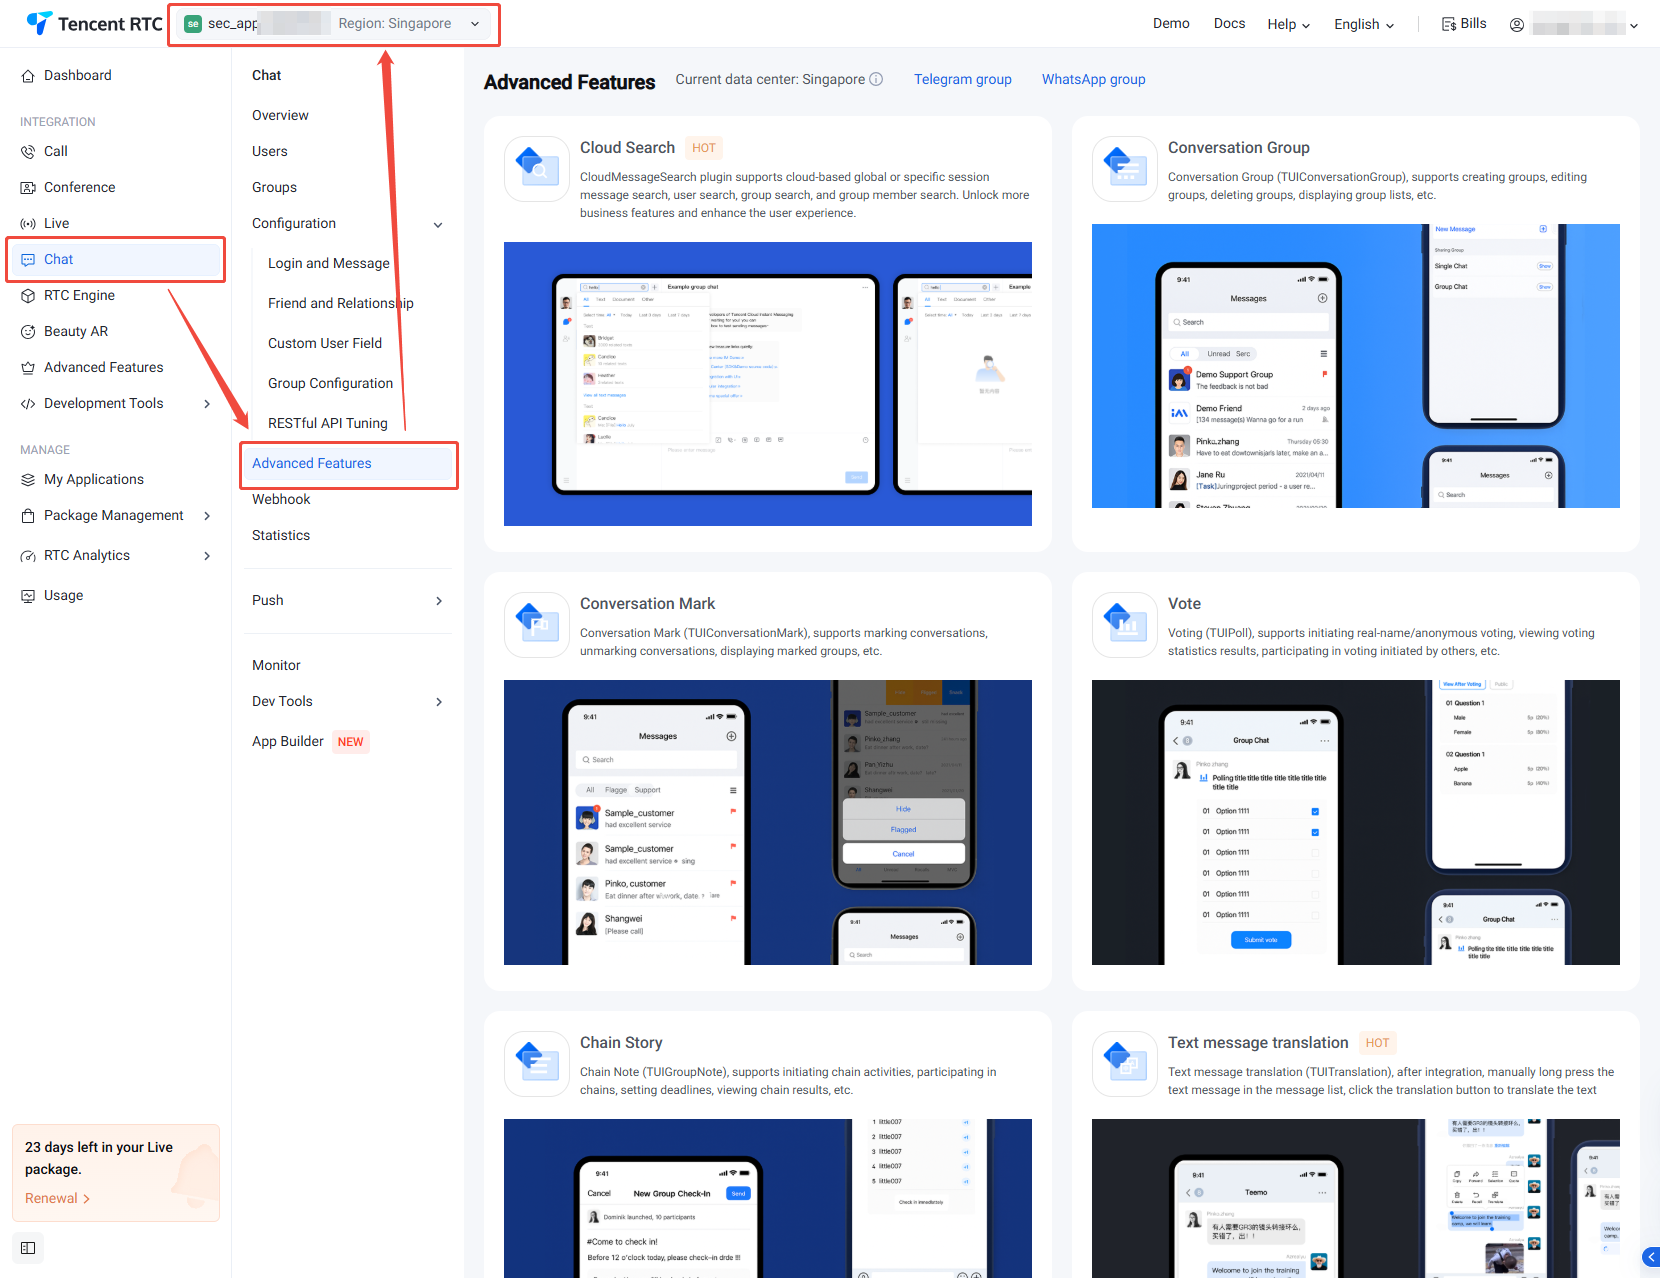Click the Cloud Search preview image

pyautogui.click(x=767, y=384)
